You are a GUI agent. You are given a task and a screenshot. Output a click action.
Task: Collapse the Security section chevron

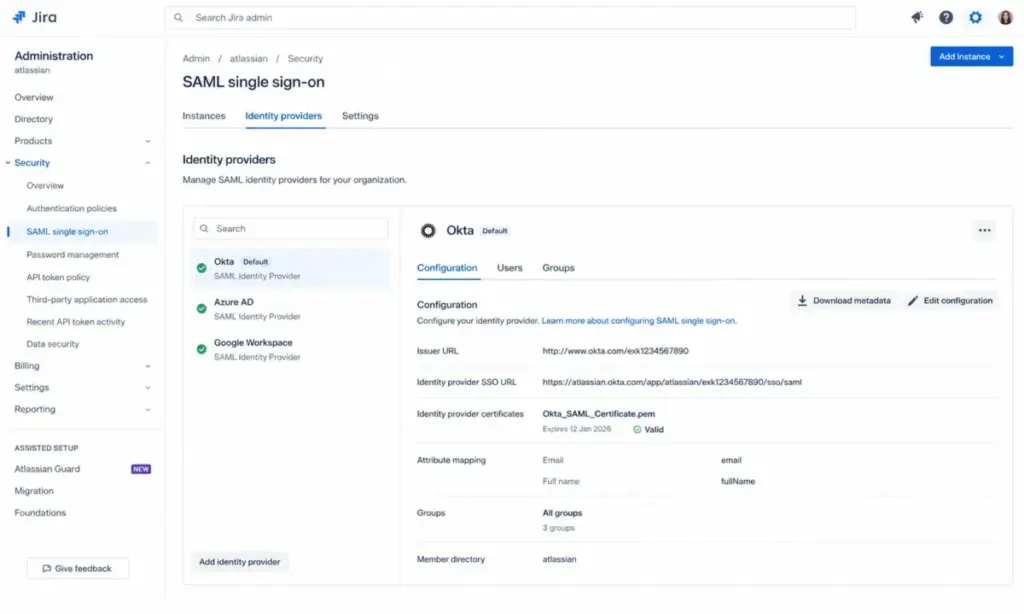click(x=148, y=163)
